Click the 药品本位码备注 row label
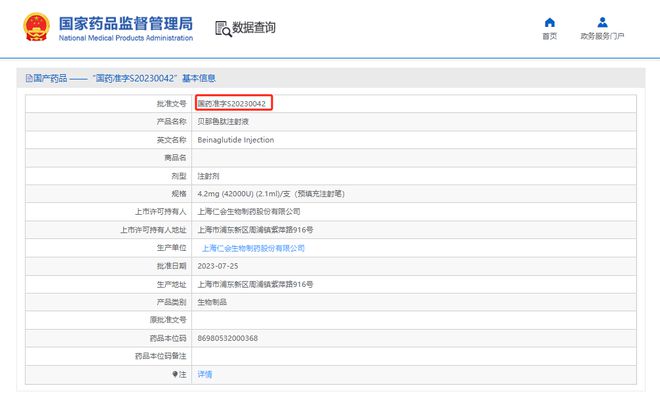660x394 pixels. click(x=160, y=356)
